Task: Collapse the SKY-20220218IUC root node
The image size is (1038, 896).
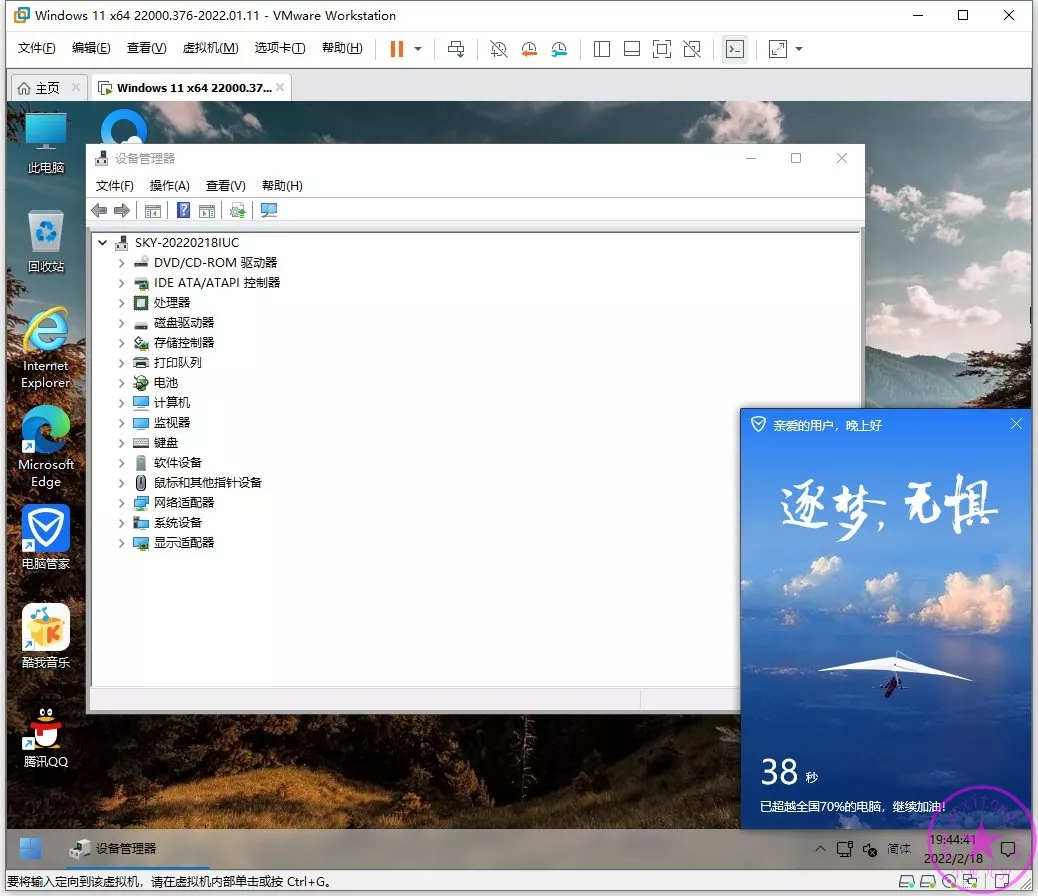Action: [x=103, y=243]
